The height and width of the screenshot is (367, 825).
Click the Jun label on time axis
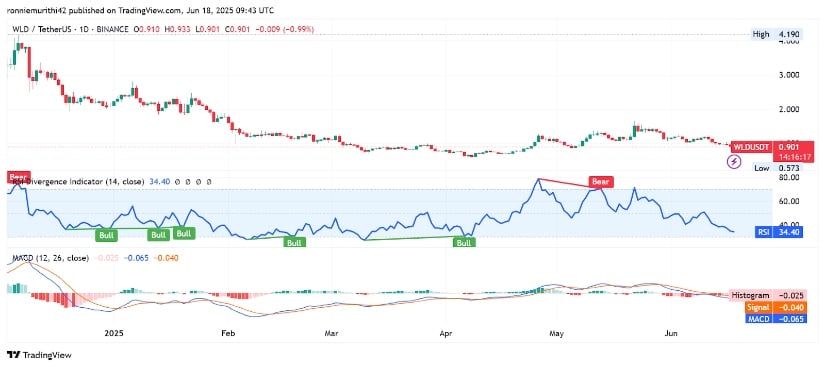671,333
